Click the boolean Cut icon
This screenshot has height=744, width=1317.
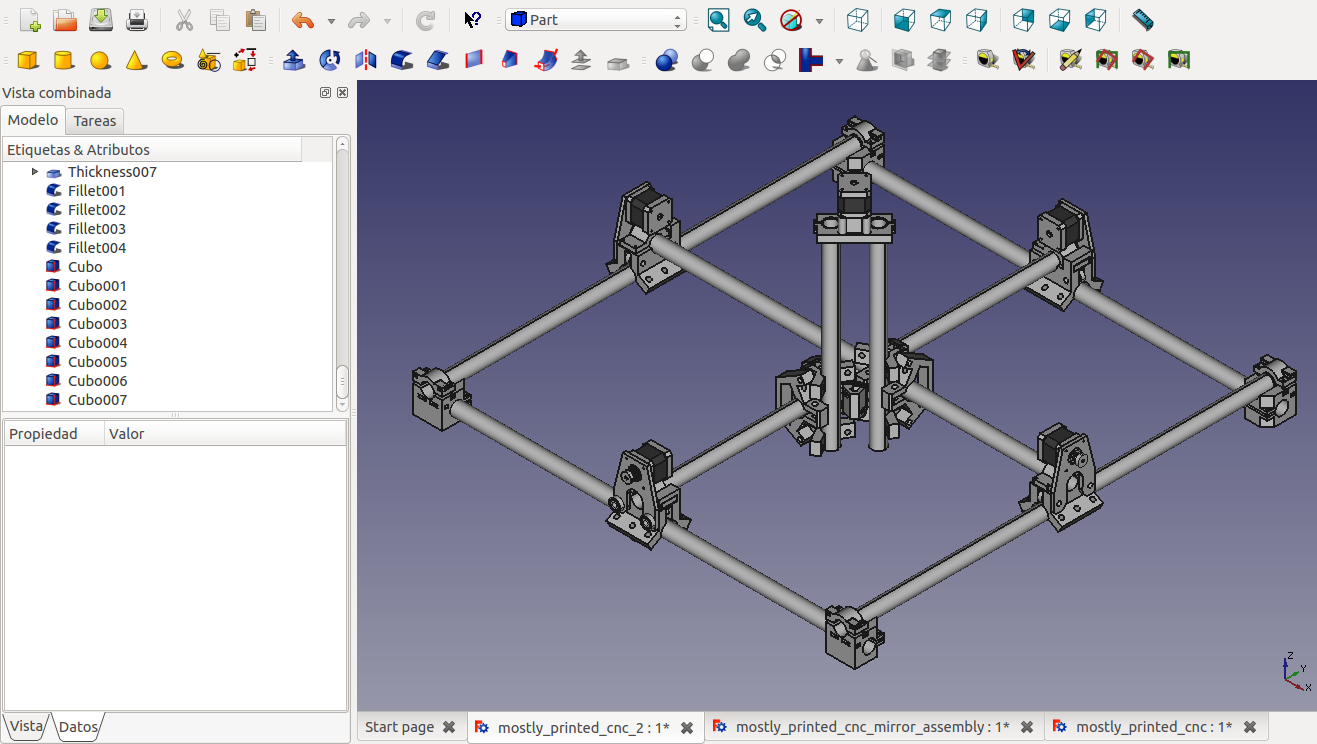tap(703, 61)
